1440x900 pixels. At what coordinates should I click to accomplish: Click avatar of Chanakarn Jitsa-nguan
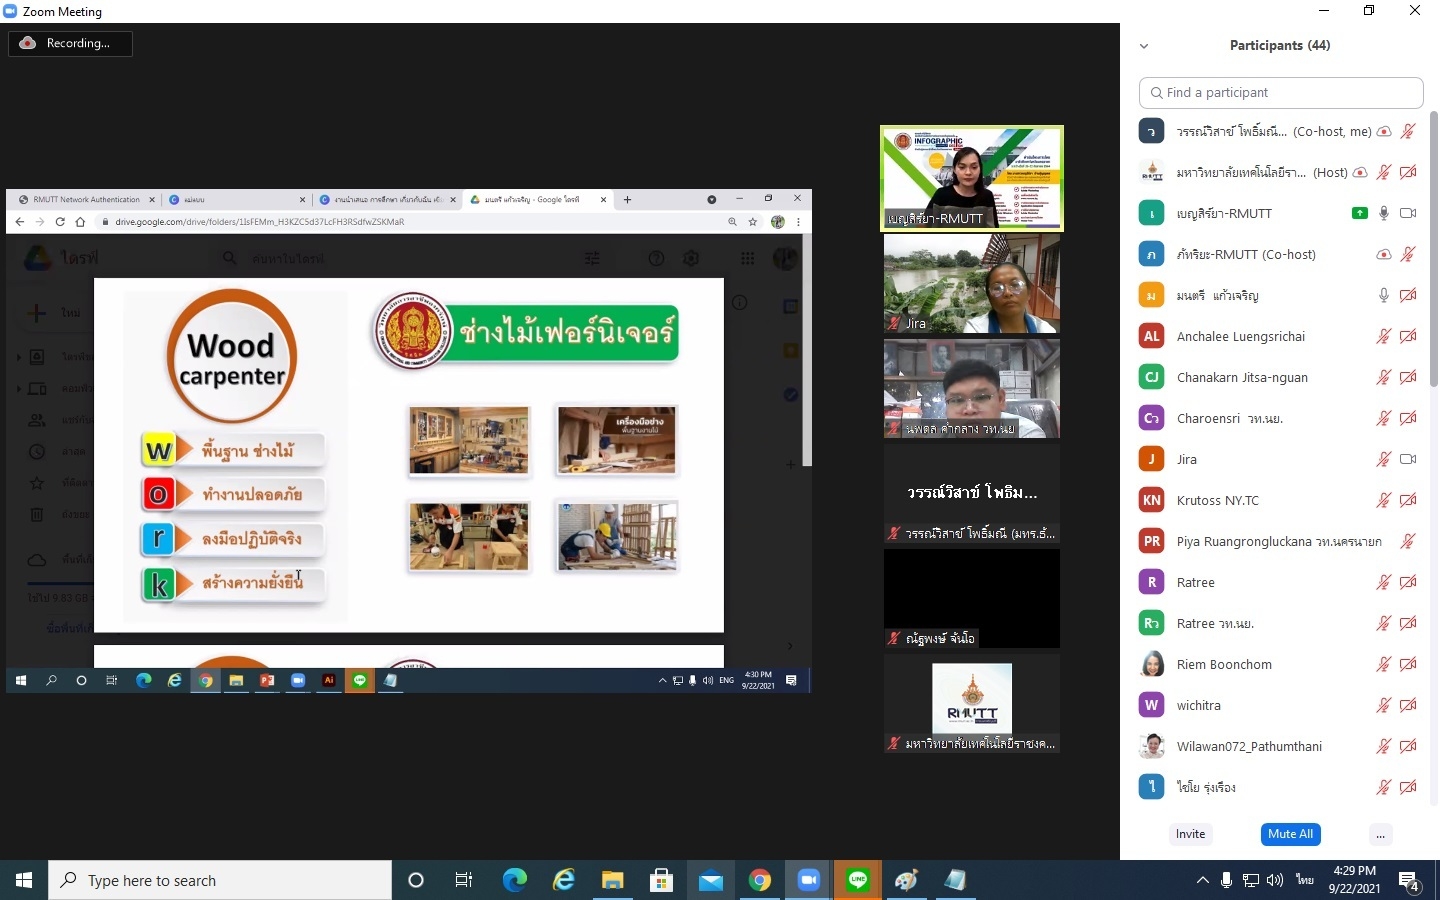tap(1152, 377)
